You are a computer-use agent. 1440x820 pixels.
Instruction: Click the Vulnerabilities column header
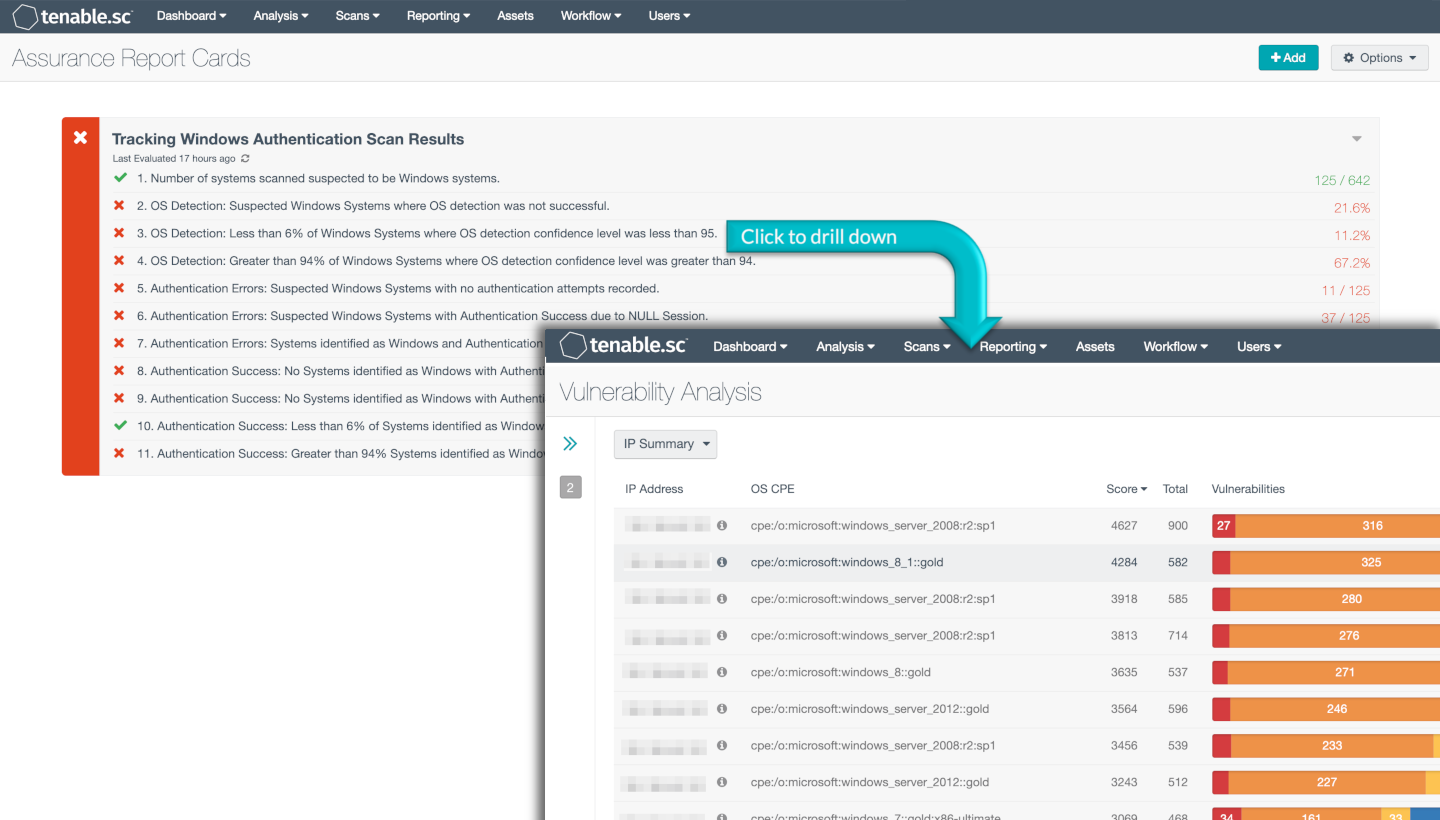1248,489
